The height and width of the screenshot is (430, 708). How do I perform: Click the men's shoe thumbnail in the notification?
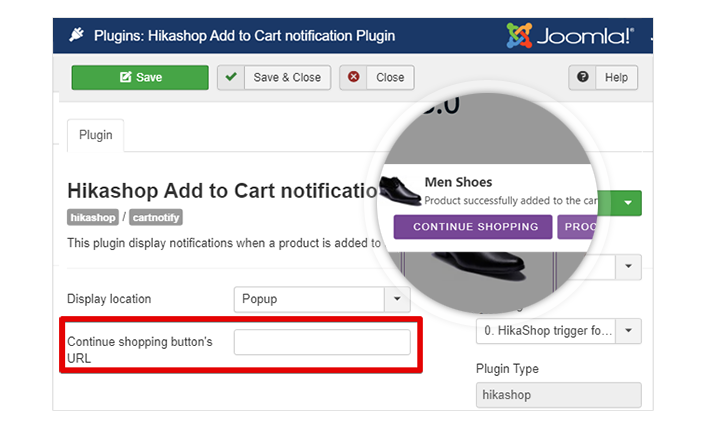coord(400,191)
